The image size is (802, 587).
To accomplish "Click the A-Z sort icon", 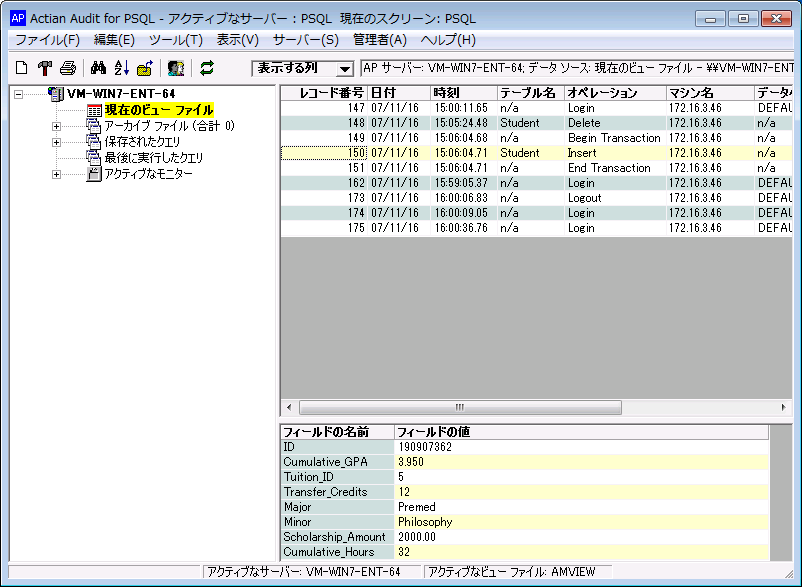I will [x=121, y=68].
